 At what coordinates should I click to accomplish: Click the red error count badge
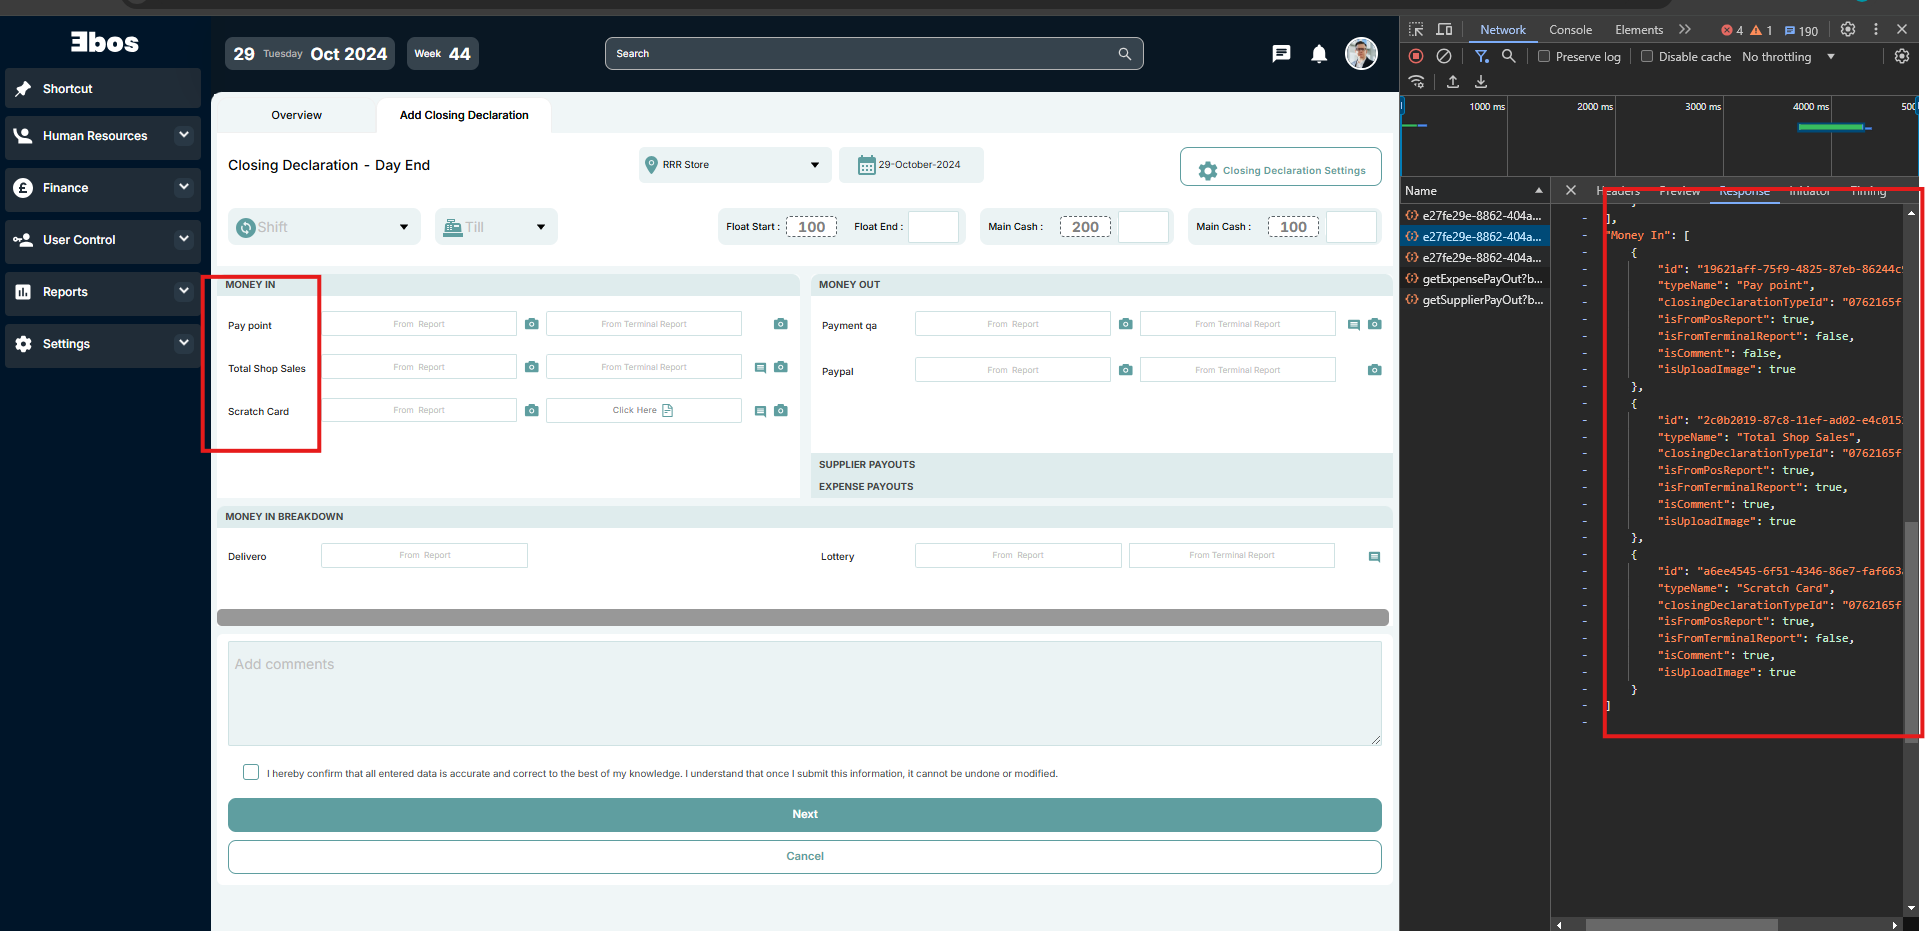(1732, 30)
